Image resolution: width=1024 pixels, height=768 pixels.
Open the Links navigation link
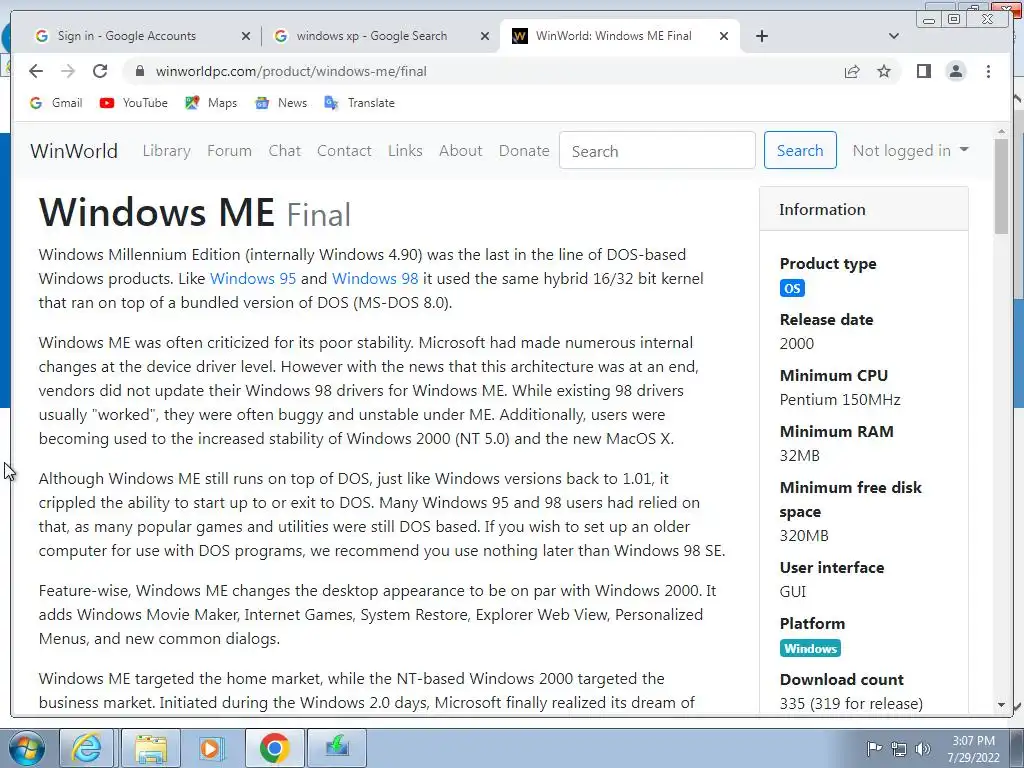click(x=405, y=151)
